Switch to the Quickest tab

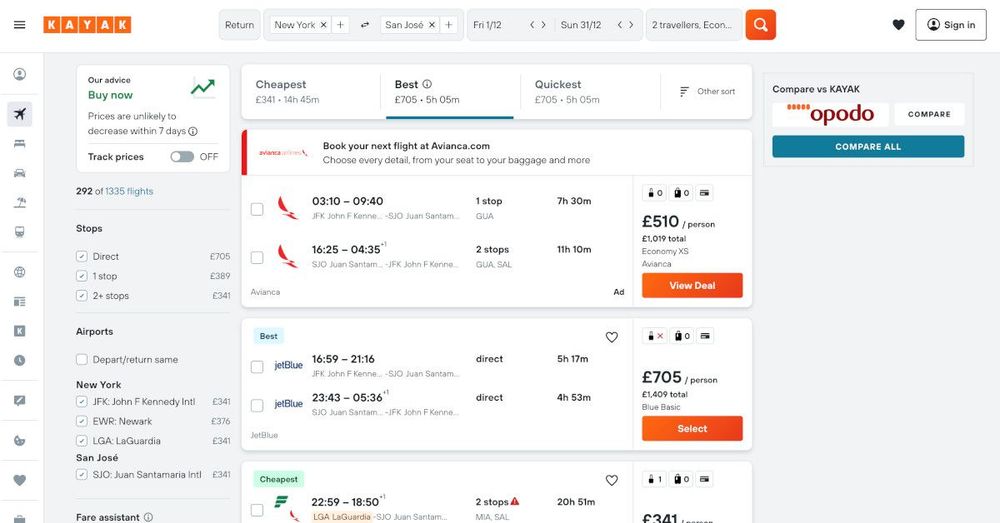[x=589, y=92]
